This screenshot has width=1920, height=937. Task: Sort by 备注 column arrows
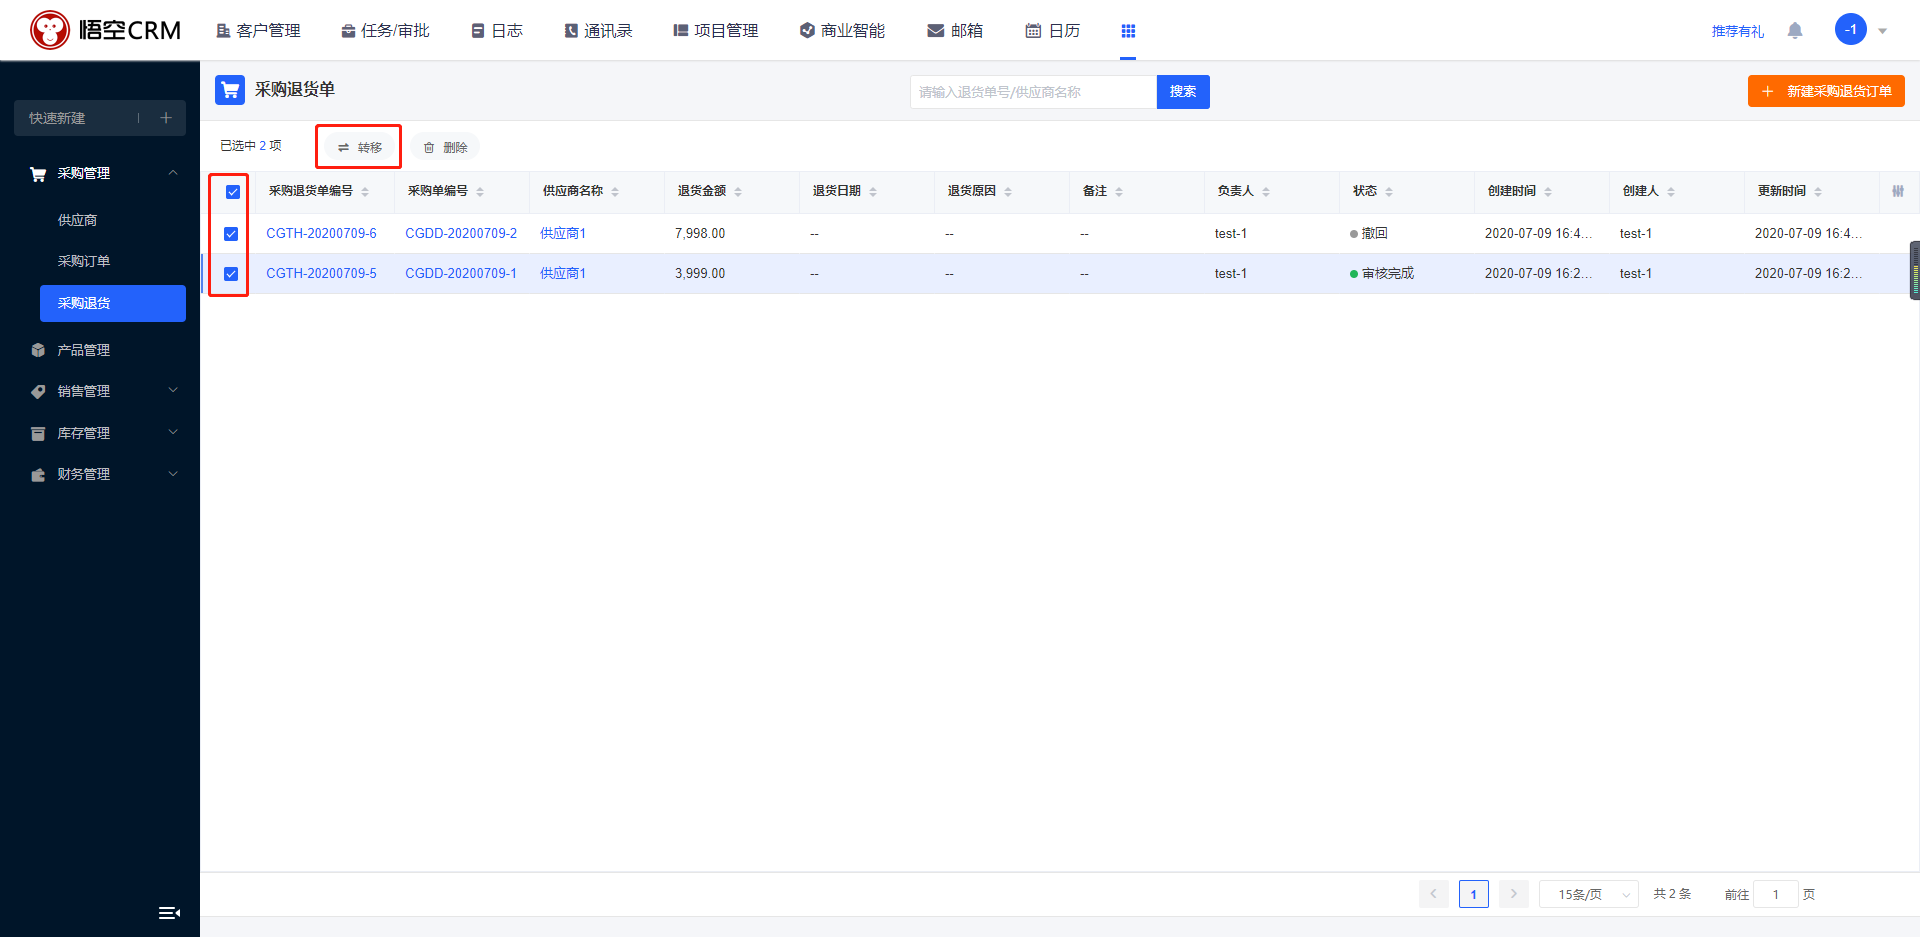coord(1119,192)
